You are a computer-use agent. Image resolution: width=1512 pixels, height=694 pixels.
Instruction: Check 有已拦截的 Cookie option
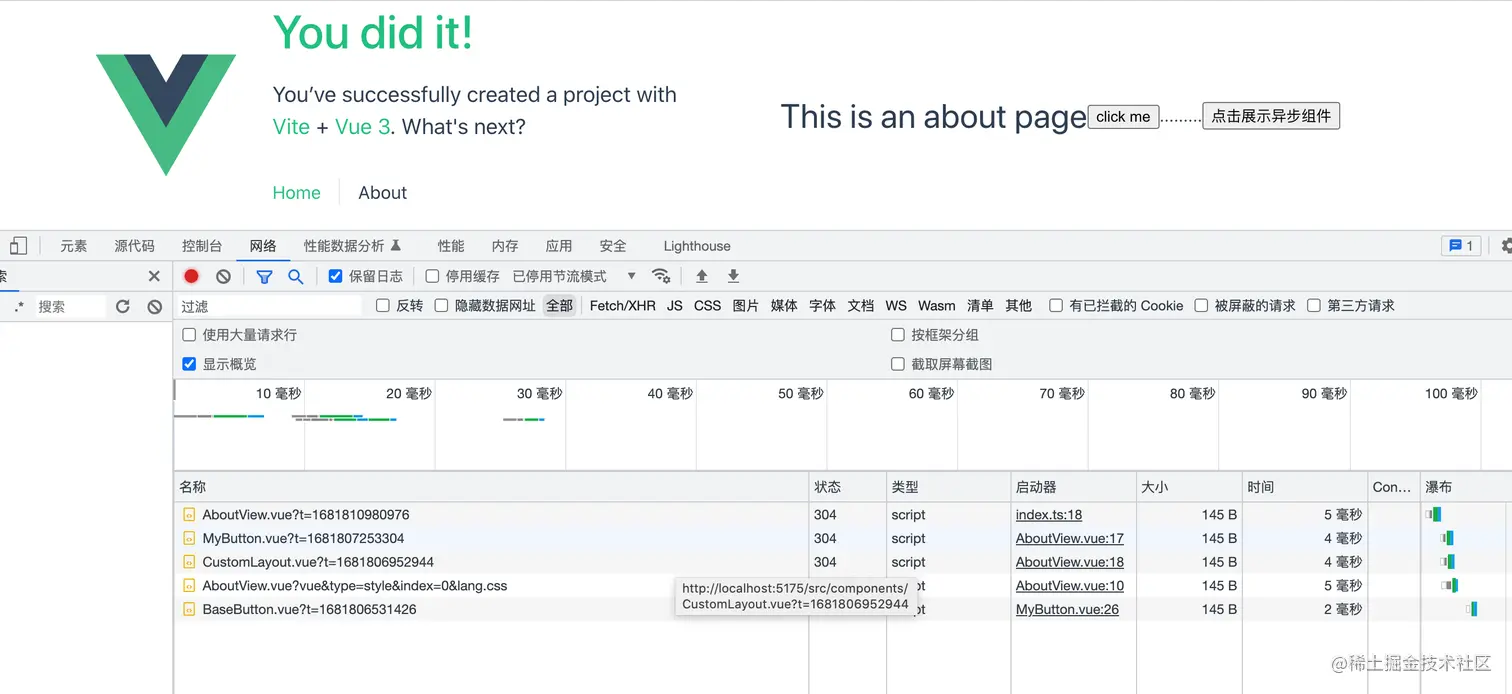pos(1056,306)
